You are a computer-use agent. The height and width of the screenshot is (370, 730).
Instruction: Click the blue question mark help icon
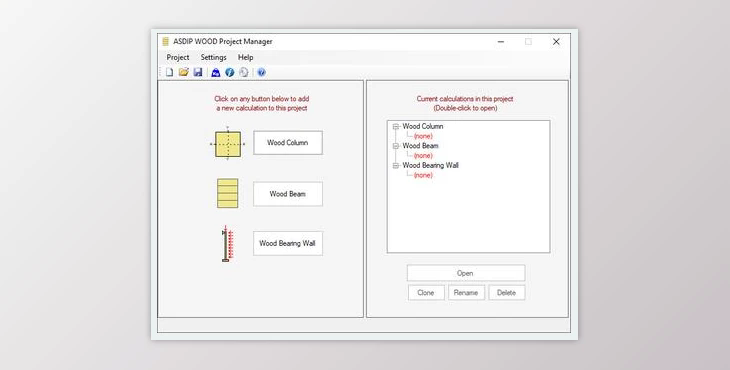click(261, 72)
